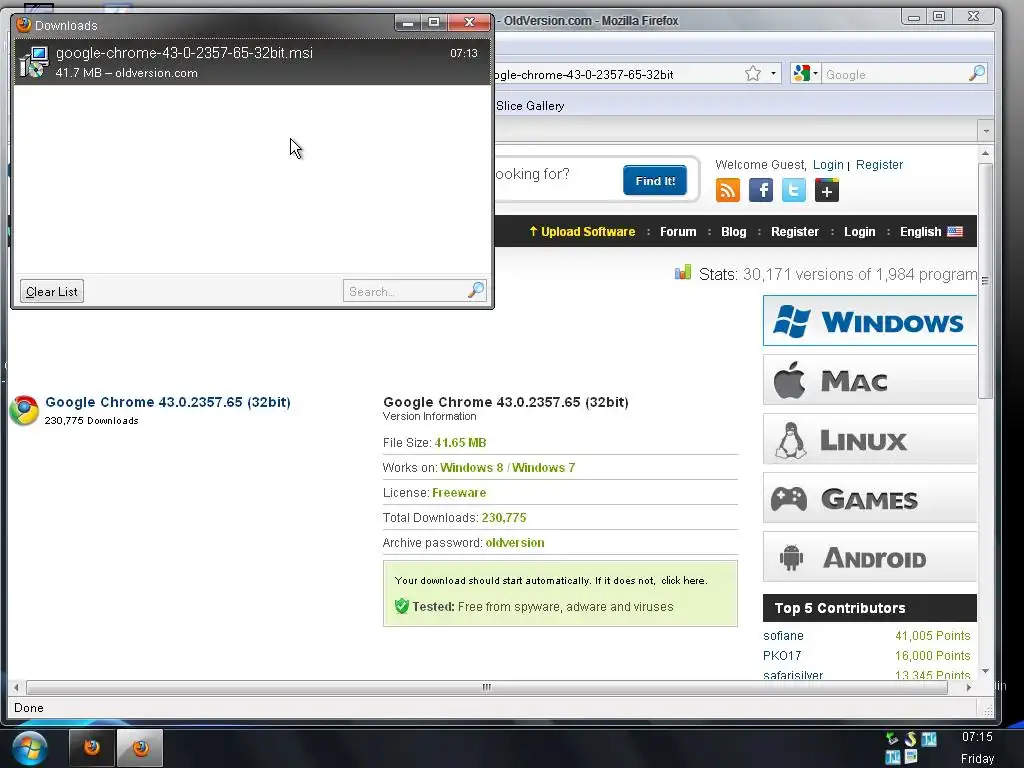Select the Android category banner

[870, 557]
